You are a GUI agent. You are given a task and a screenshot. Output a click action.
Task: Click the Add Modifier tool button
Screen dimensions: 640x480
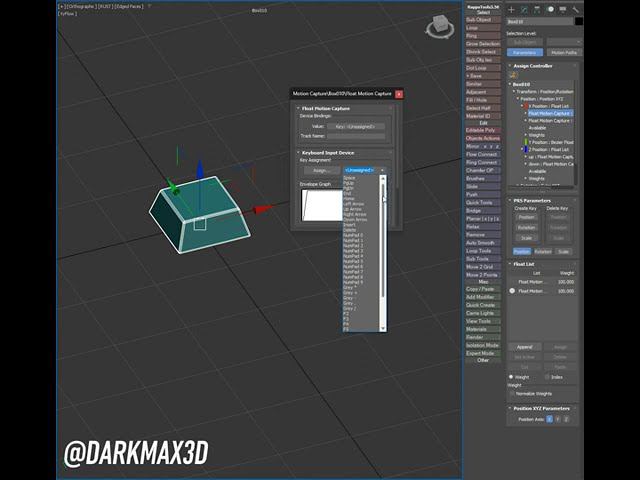(483, 297)
